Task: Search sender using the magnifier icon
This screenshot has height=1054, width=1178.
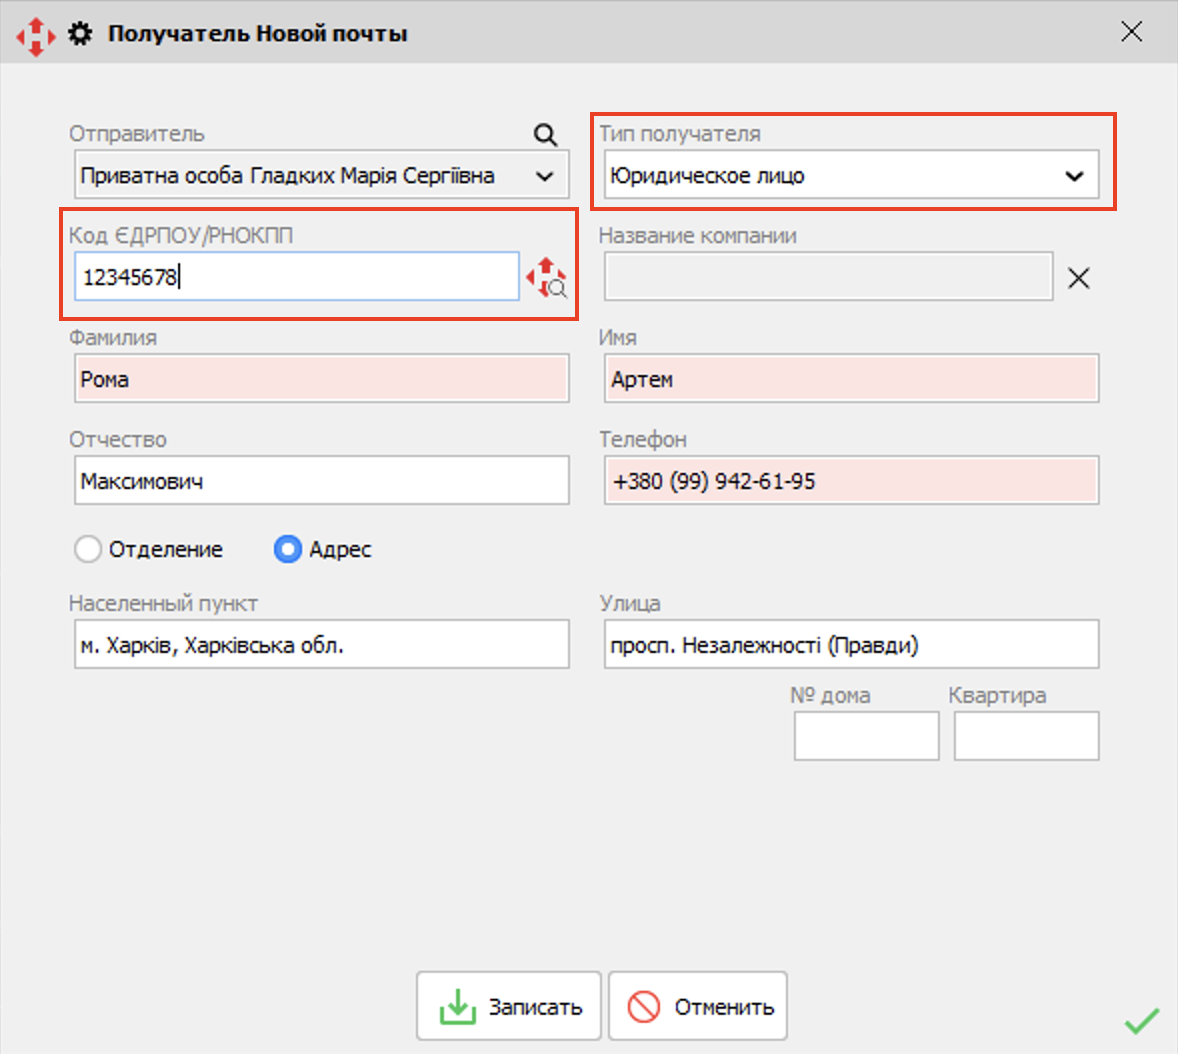Action: (x=545, y=134)
